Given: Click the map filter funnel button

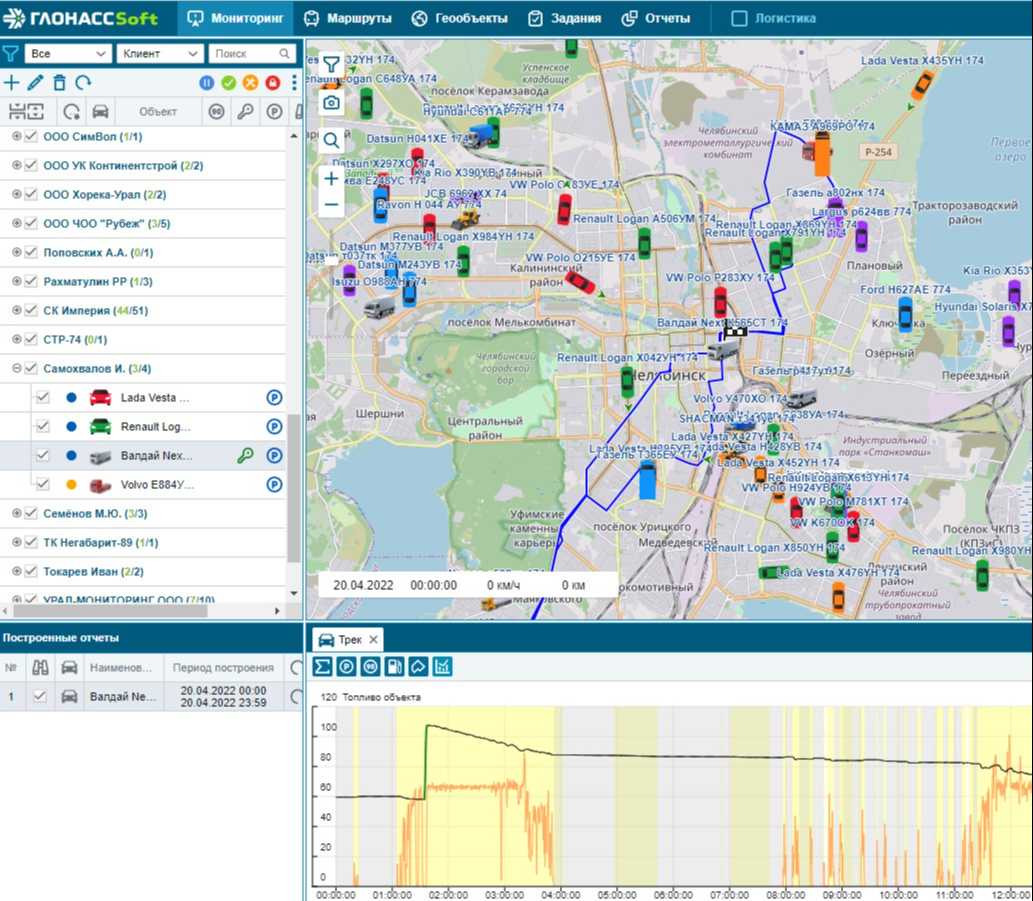Looking at the screenshot, I should (331, 64).
